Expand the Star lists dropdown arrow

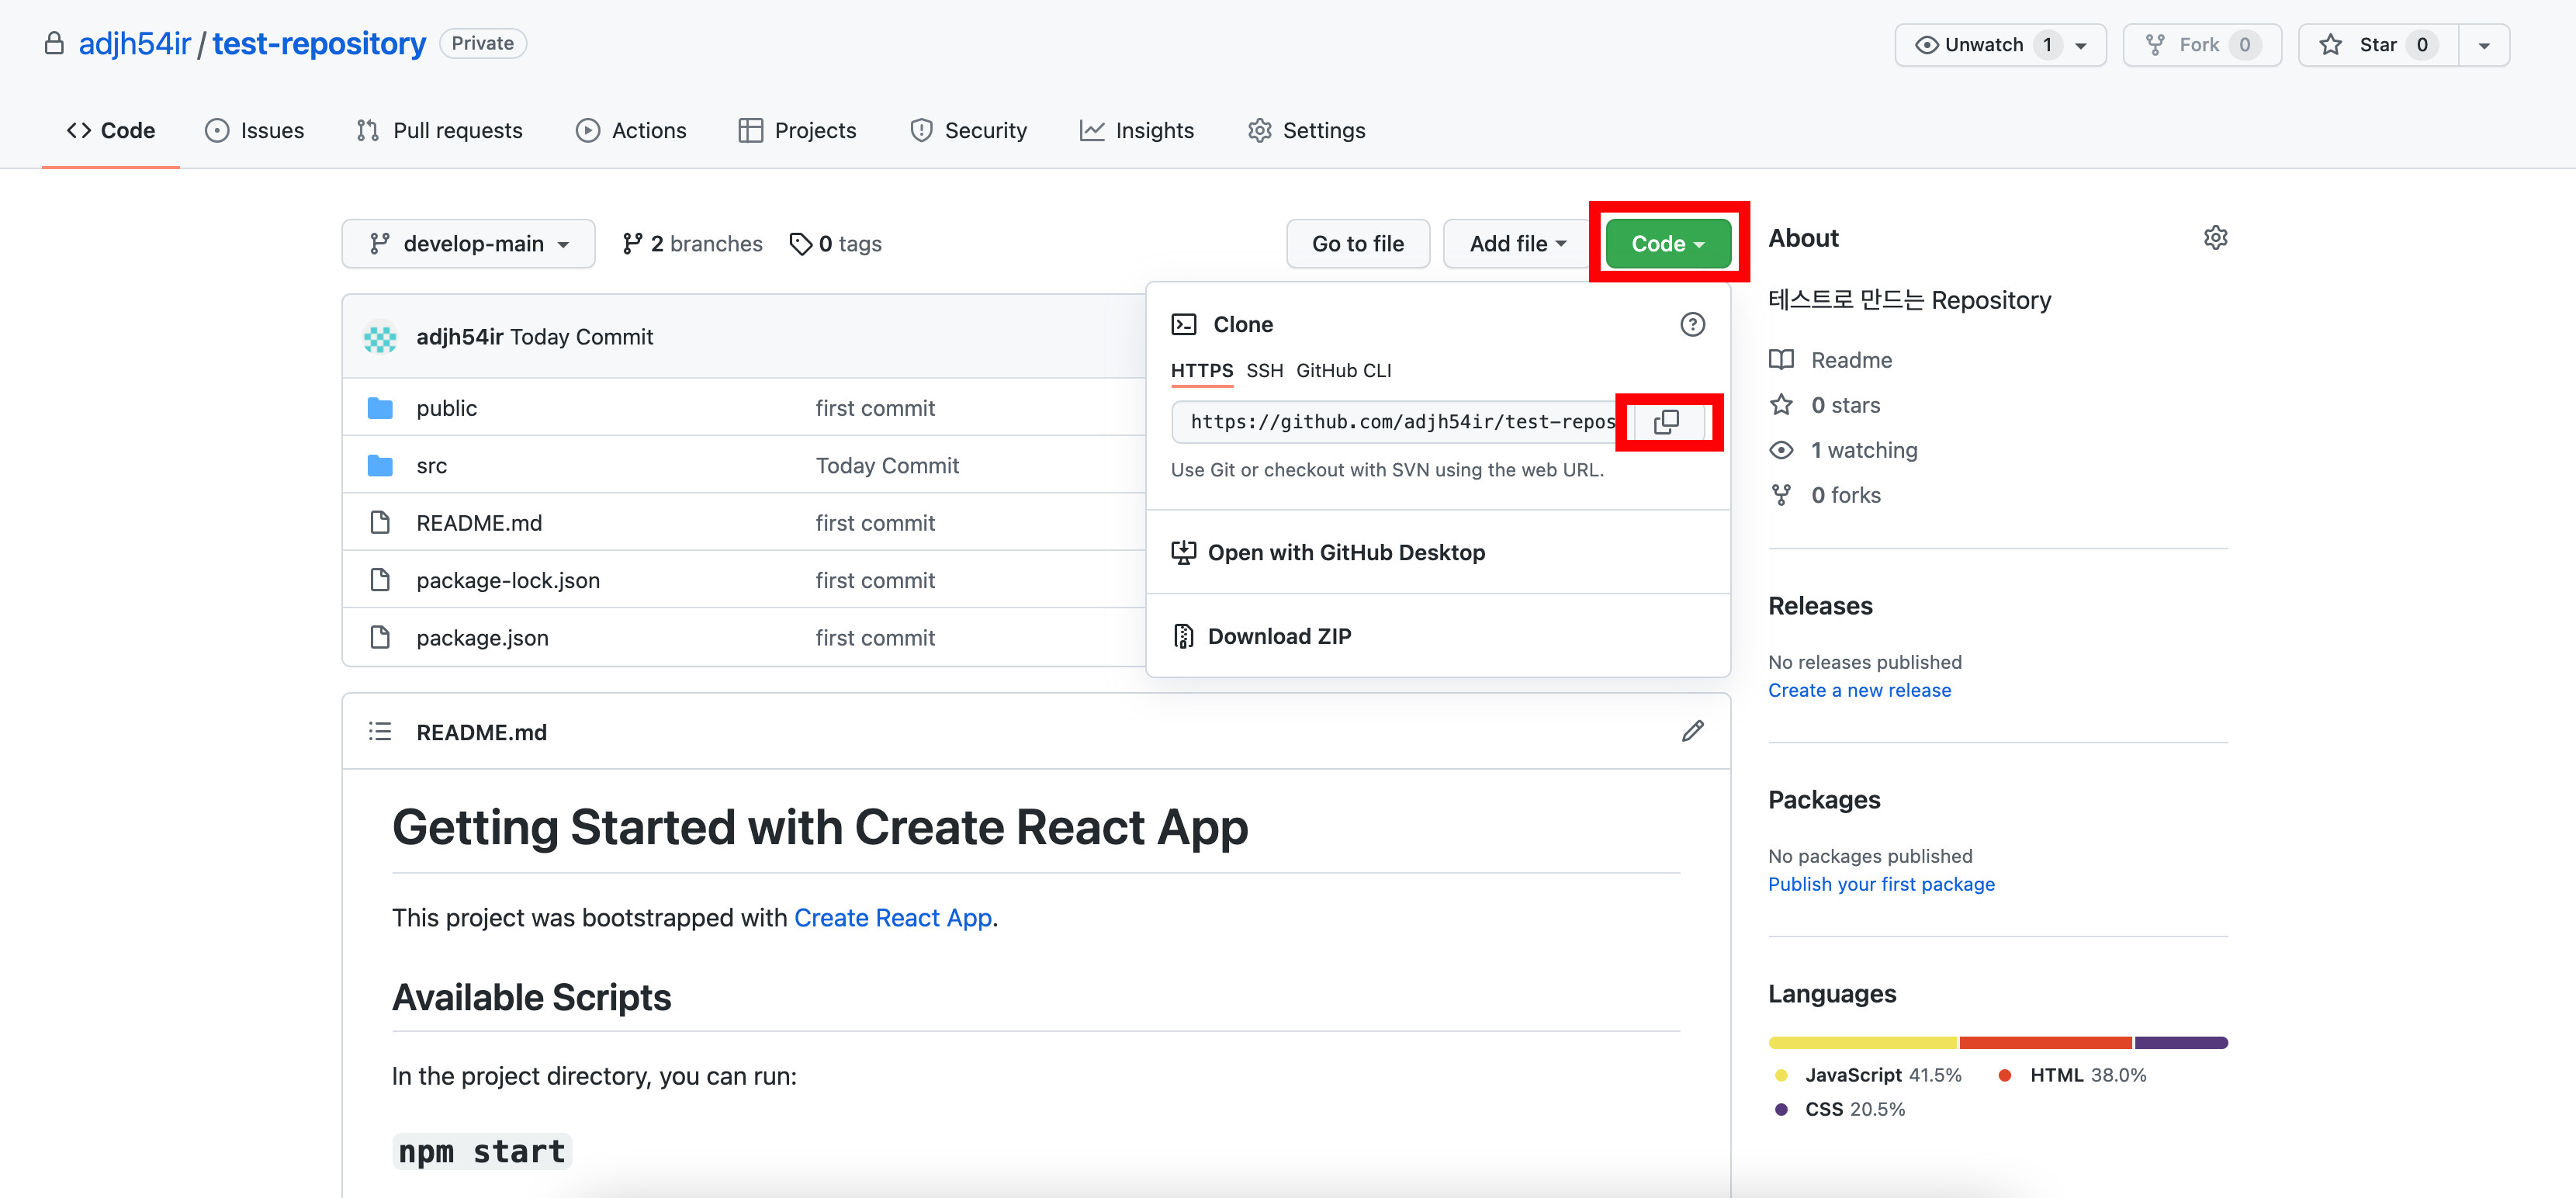click(2483, 45)
